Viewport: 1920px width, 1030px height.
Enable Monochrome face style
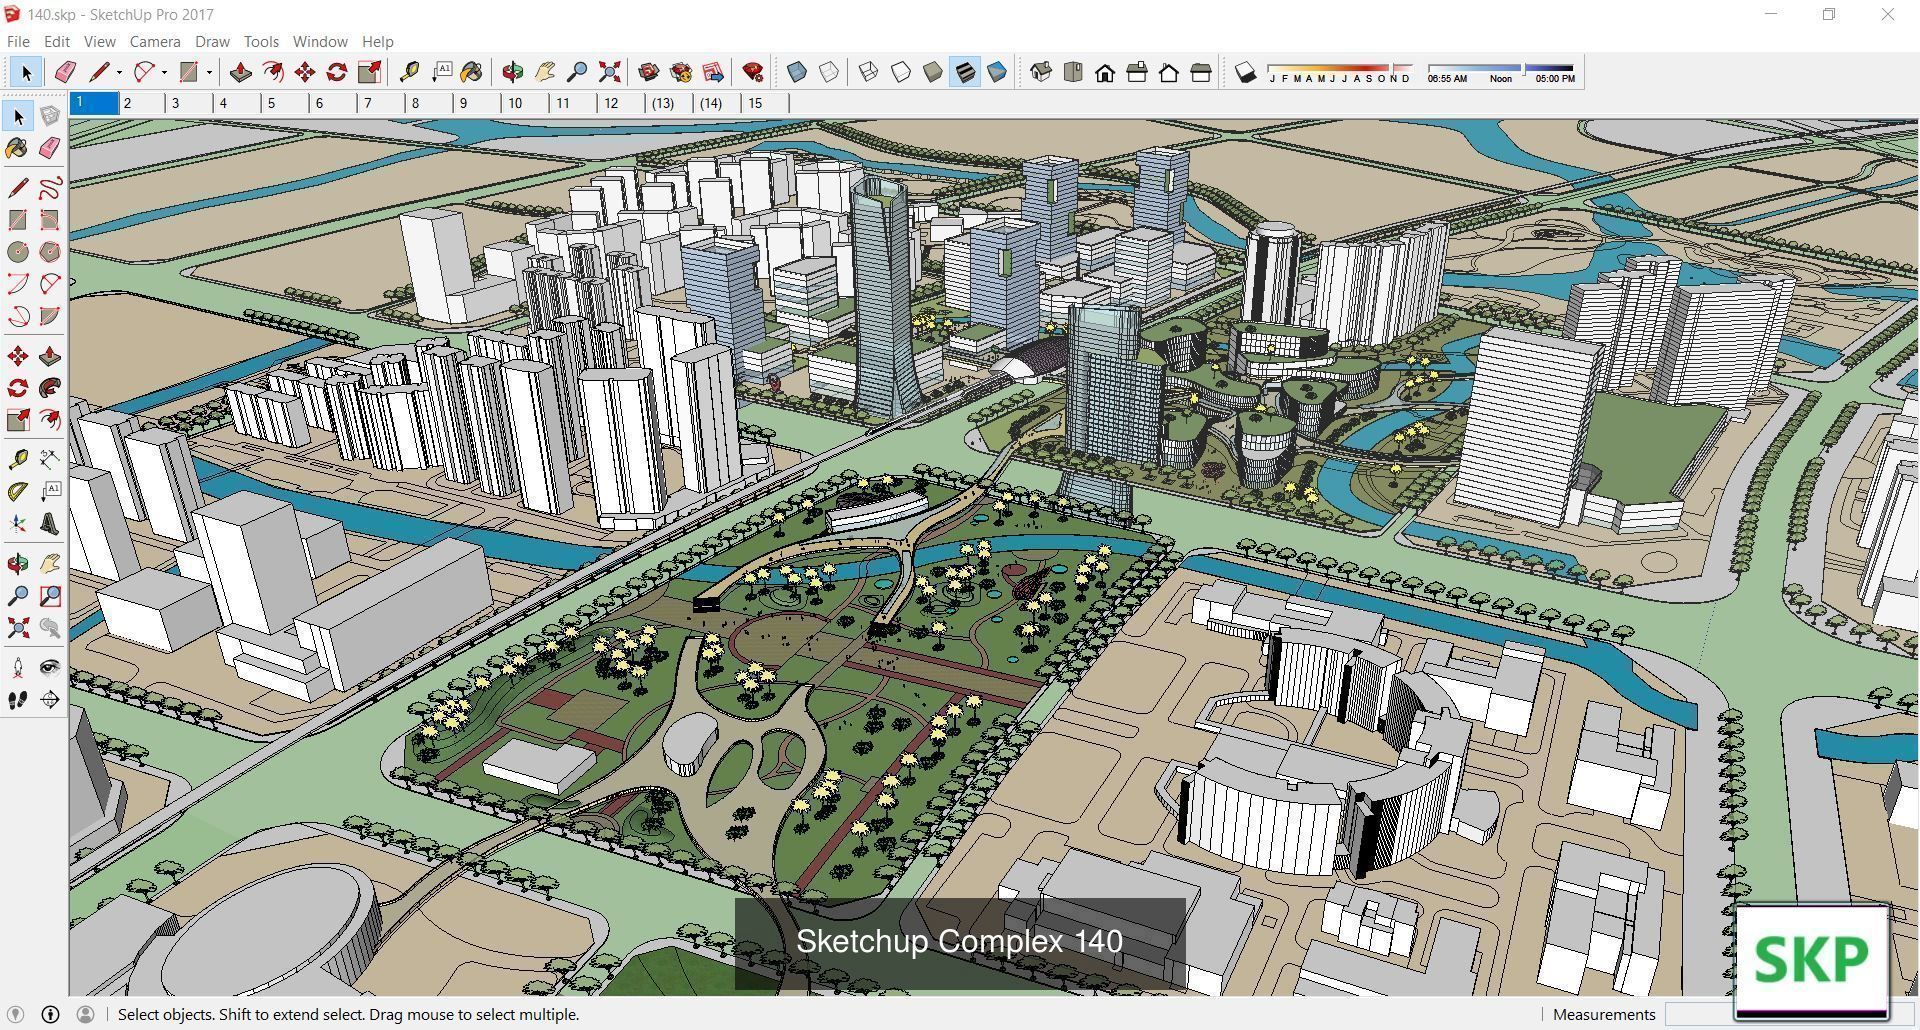(x=997, y=72)
